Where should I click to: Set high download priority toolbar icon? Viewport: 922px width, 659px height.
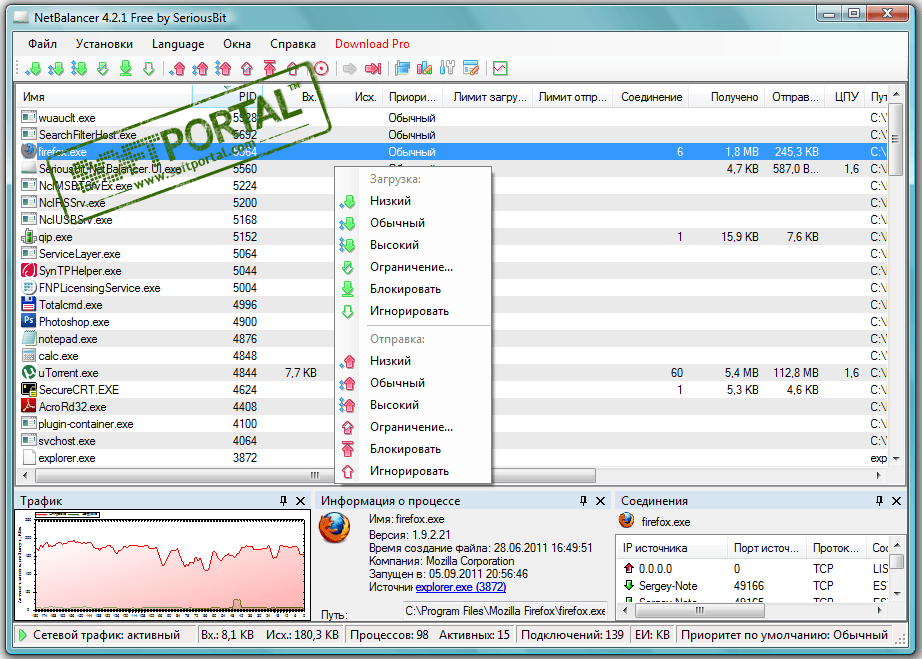(x=79, y=69)
